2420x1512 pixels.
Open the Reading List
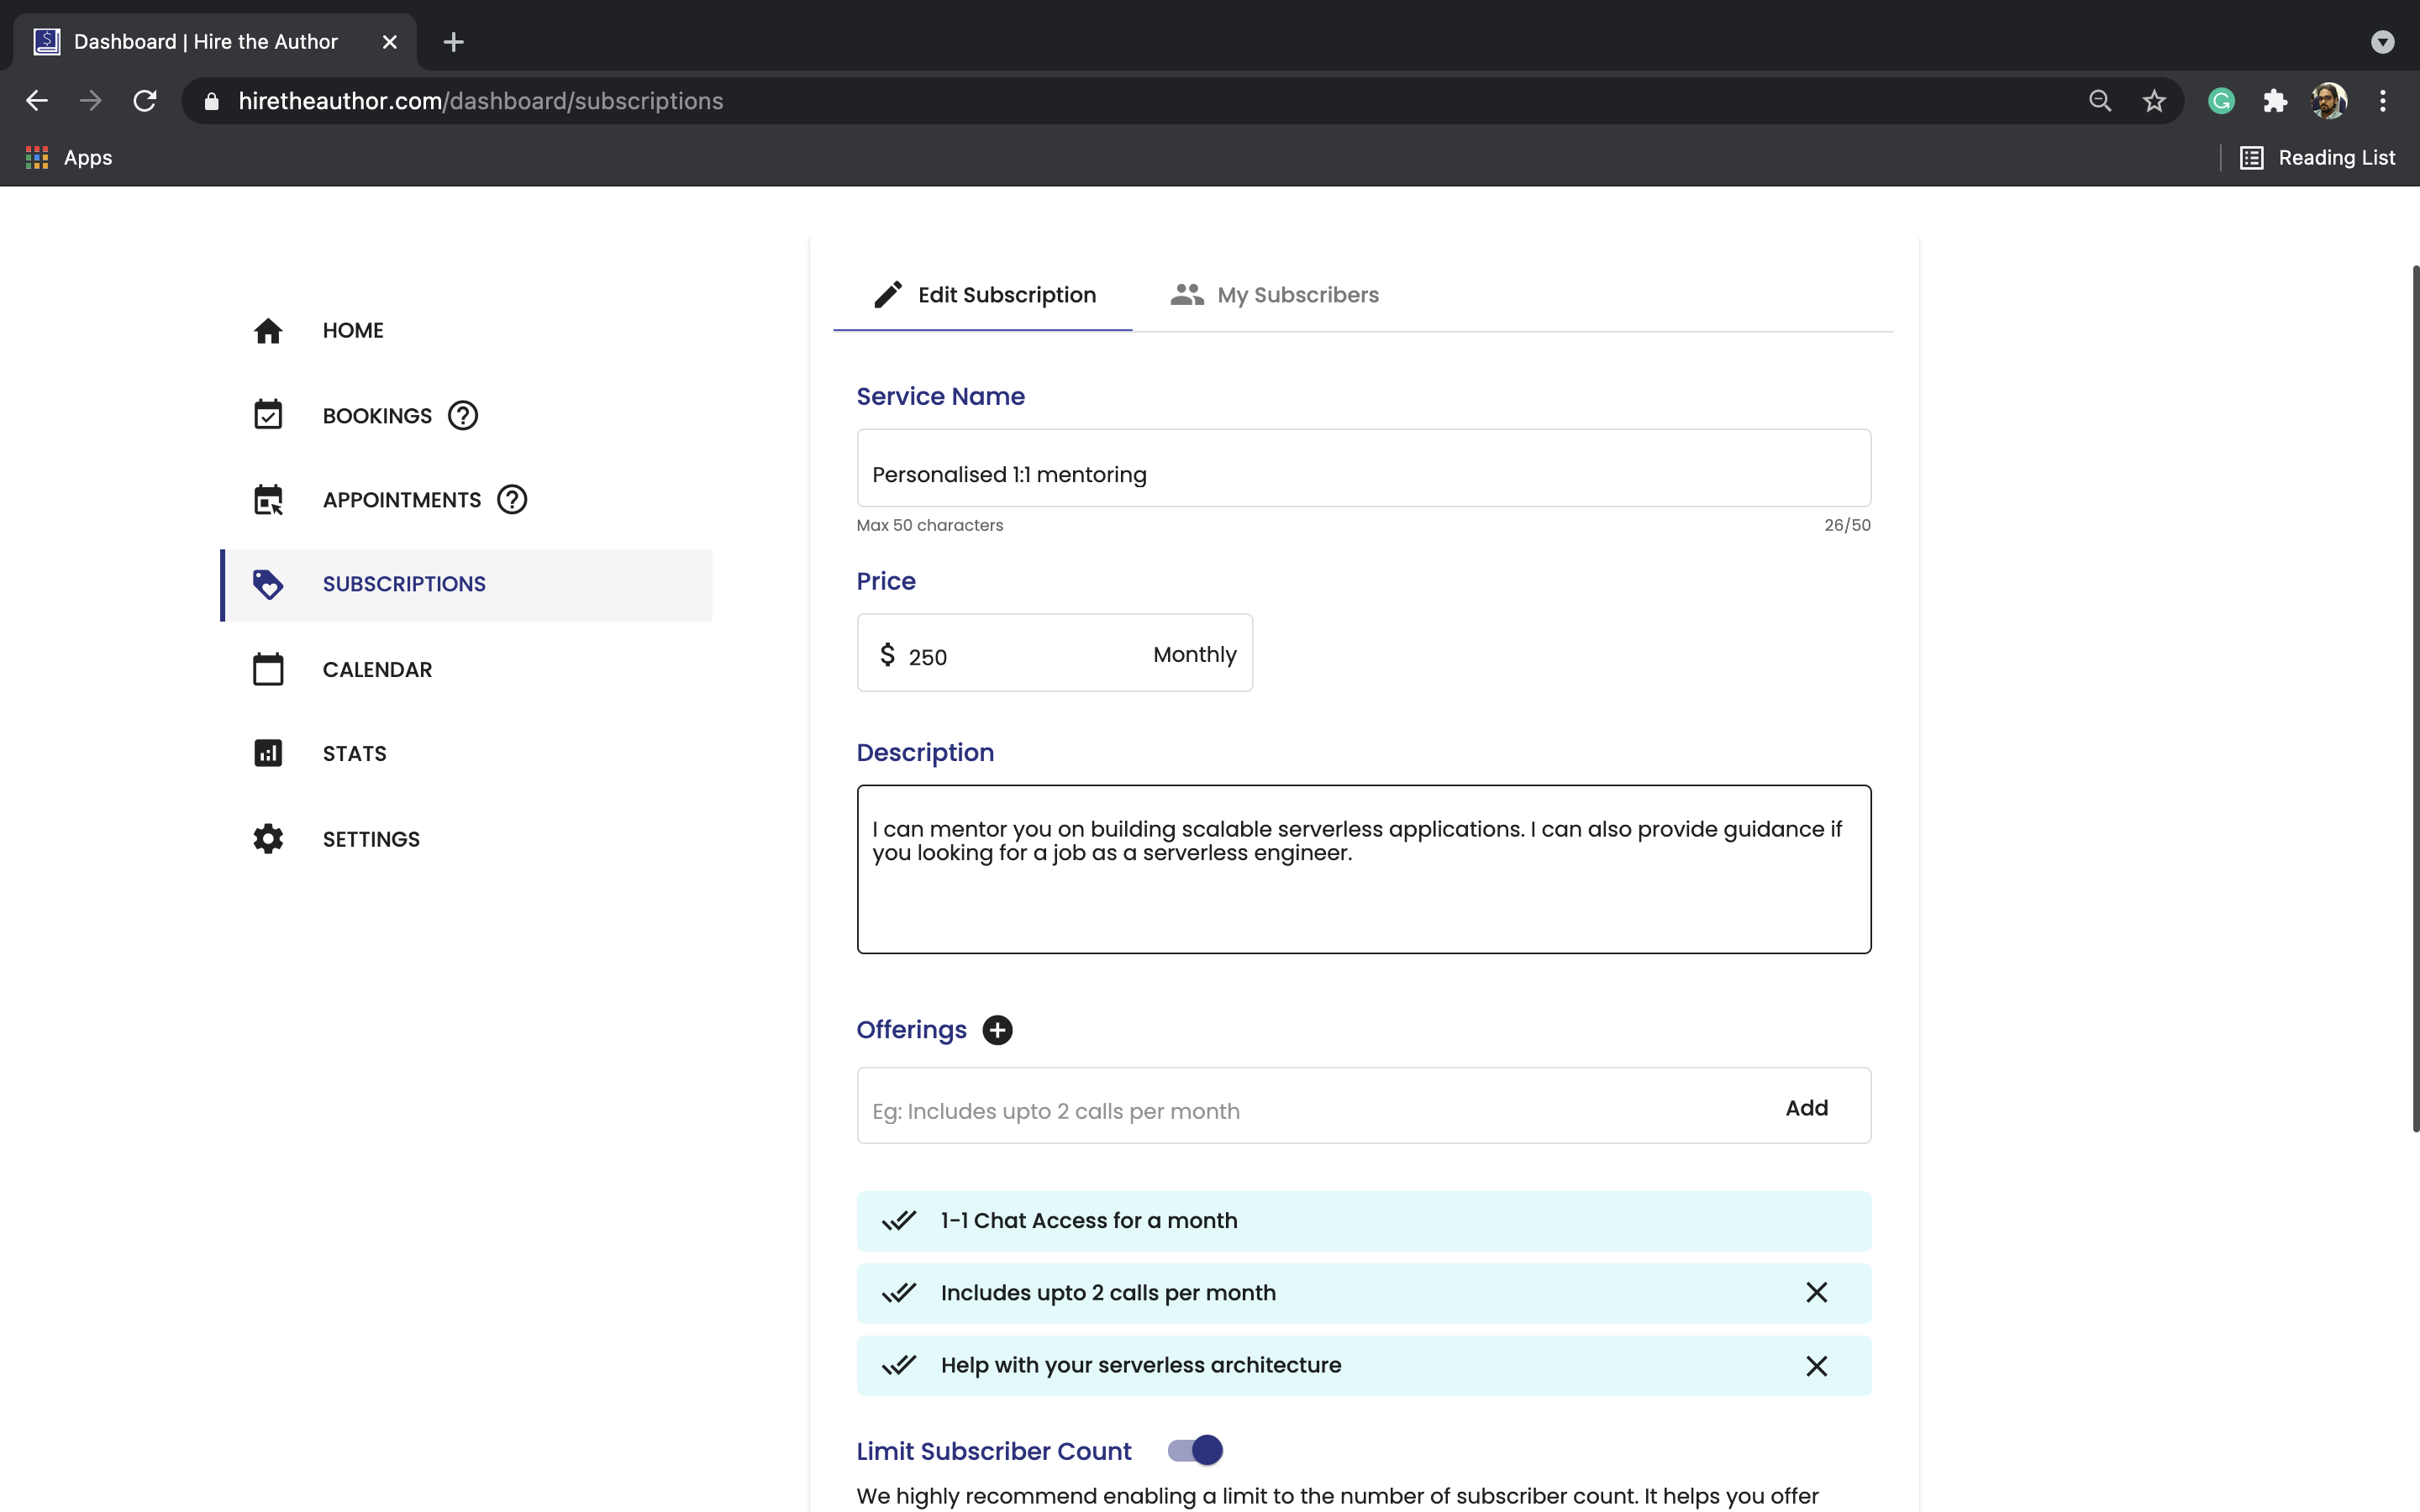tap(2317, 158)
